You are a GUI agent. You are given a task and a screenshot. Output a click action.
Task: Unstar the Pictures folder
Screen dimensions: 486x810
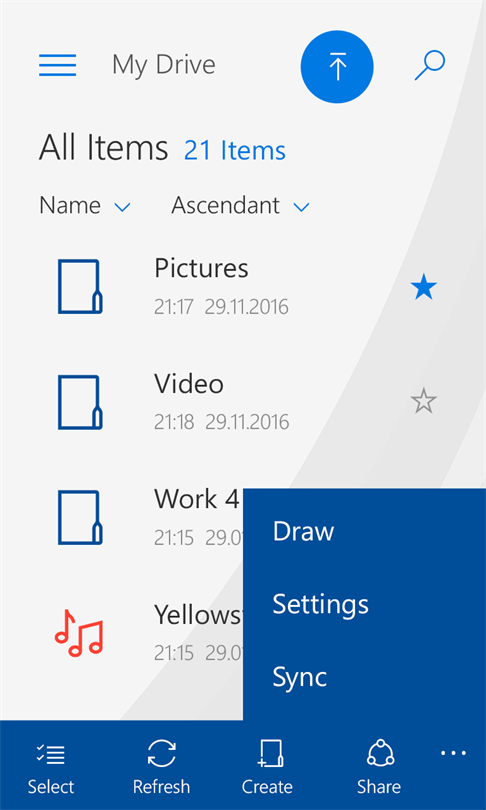tap(424, 288)
